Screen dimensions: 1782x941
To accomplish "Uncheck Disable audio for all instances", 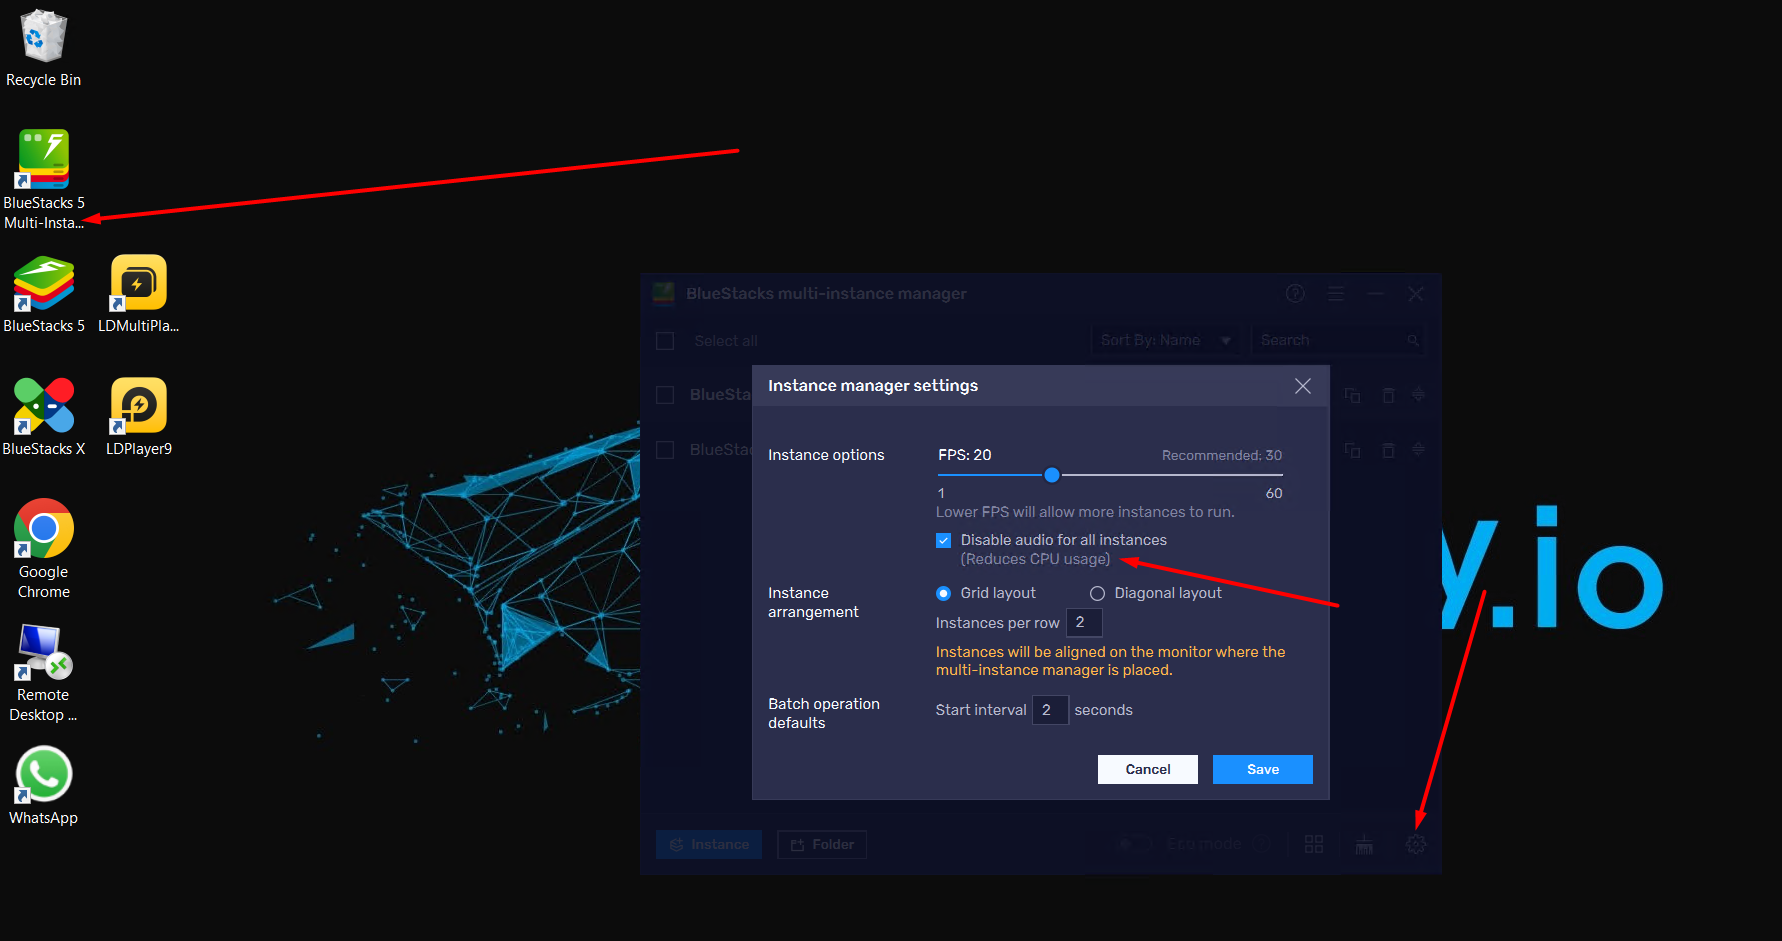I will 943,540.
